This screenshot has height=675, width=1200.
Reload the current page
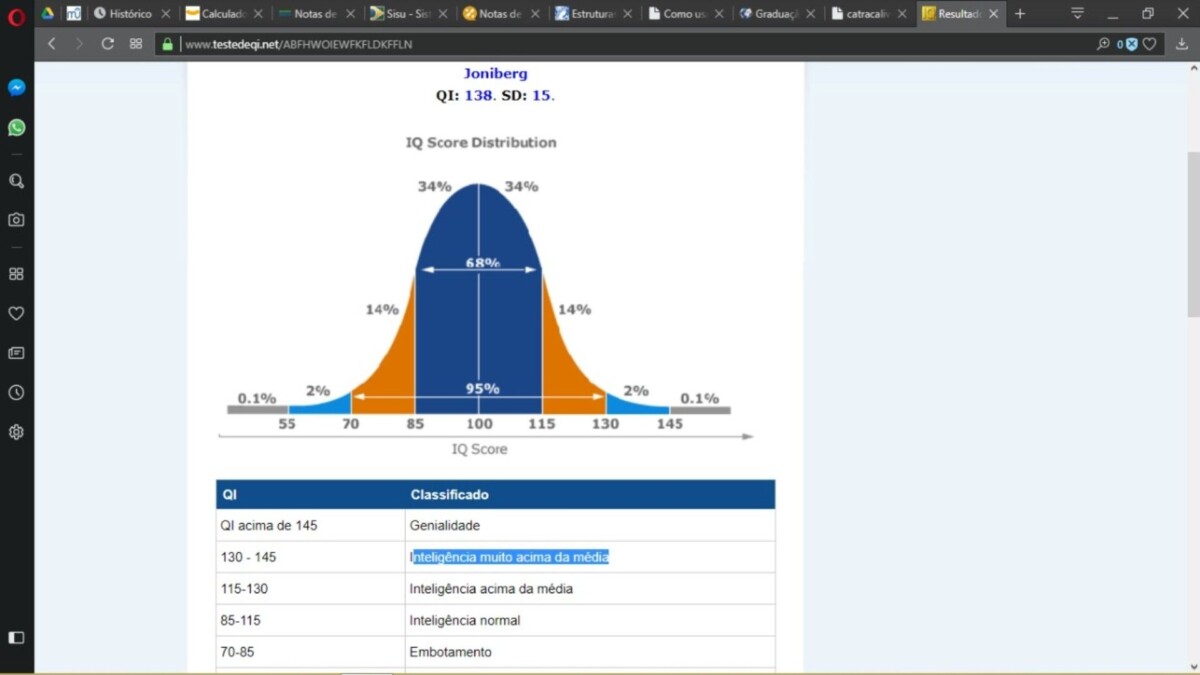pos(108,44)
